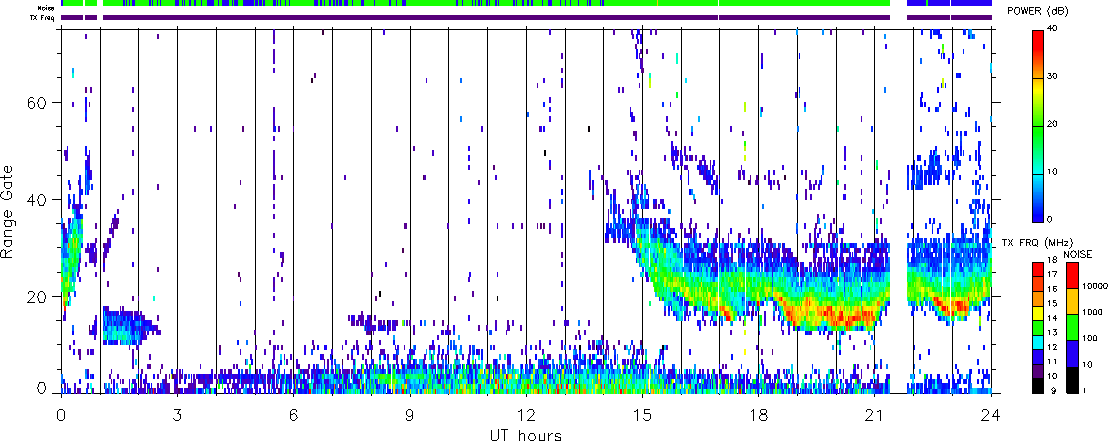Click the x-axis tick label "15"
This screenshot has height=441, width=1108.
click(642, 413)
